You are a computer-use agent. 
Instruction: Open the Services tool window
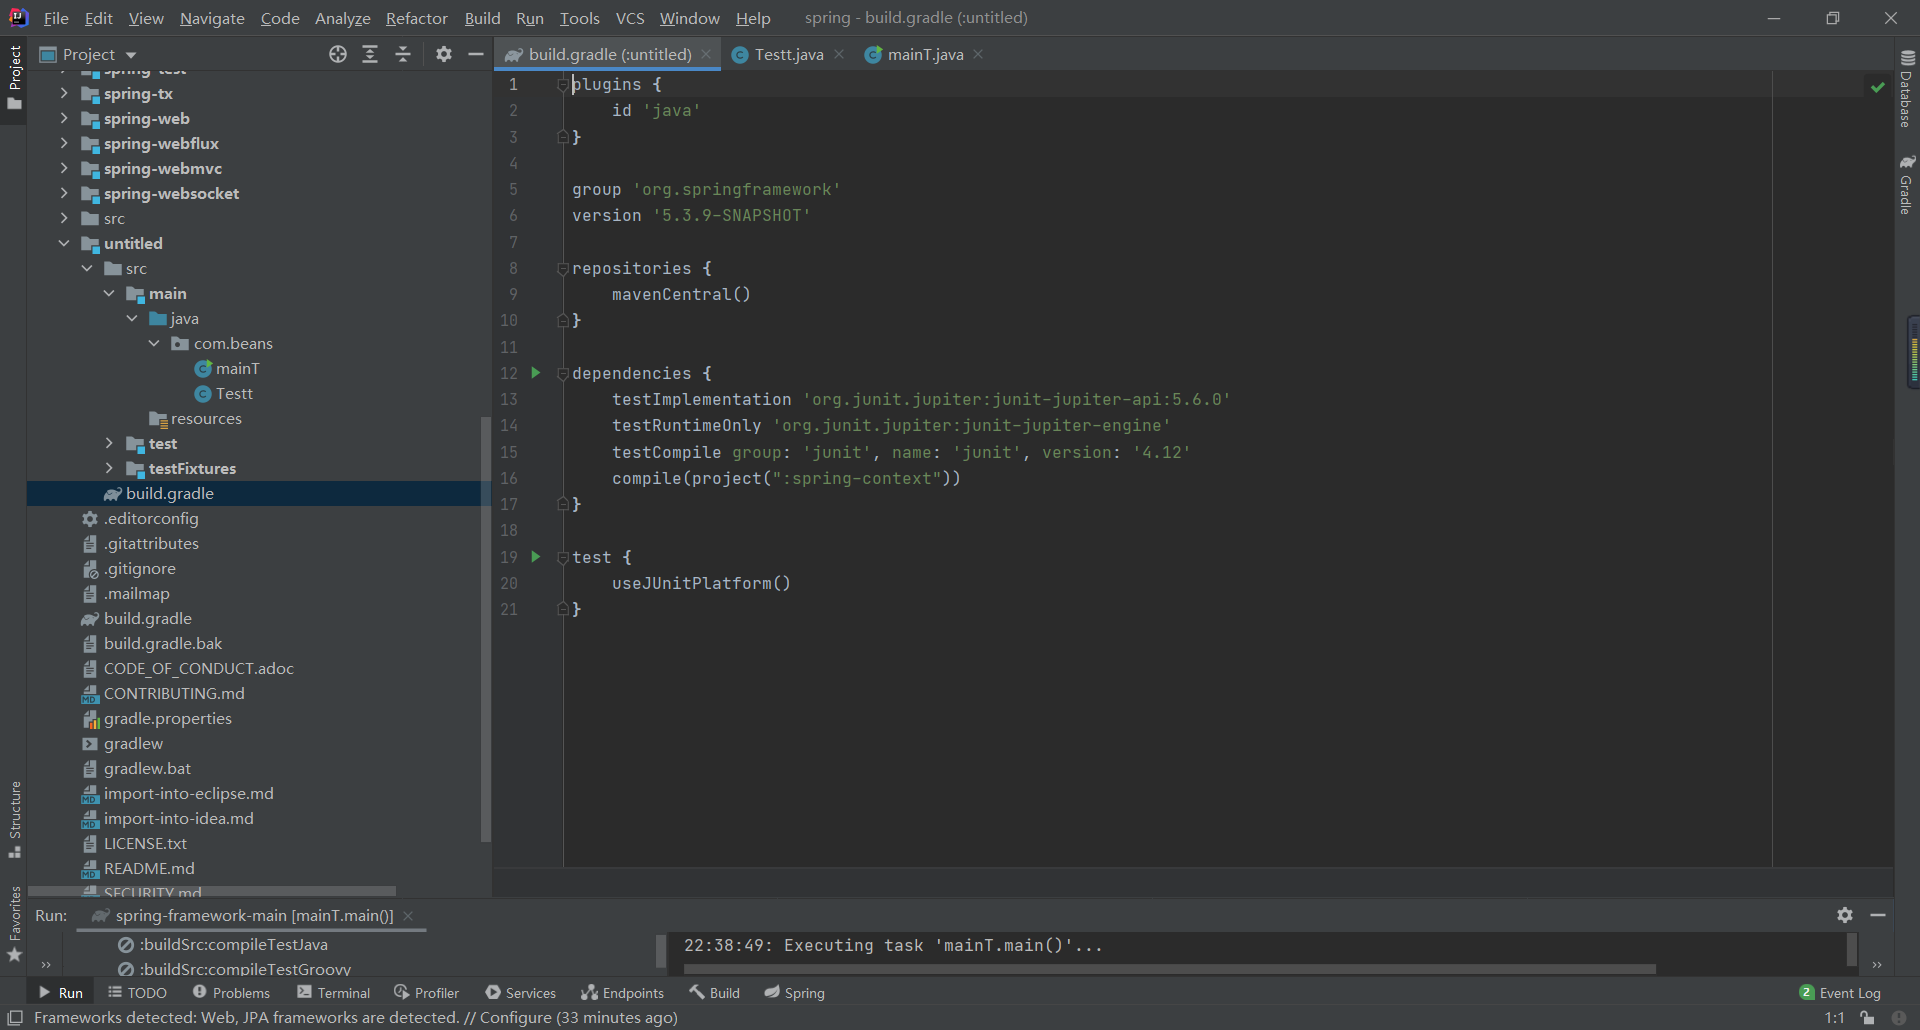(x=521, y=993)
